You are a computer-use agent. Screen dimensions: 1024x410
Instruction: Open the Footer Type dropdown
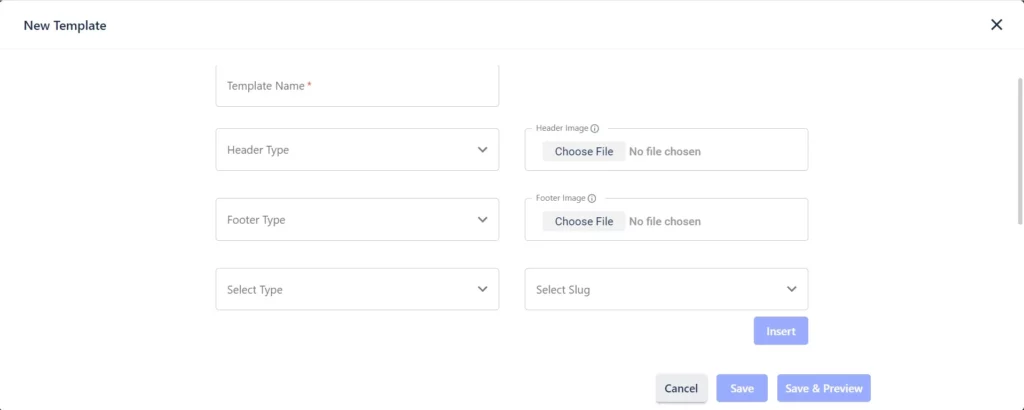pos(357,219)
